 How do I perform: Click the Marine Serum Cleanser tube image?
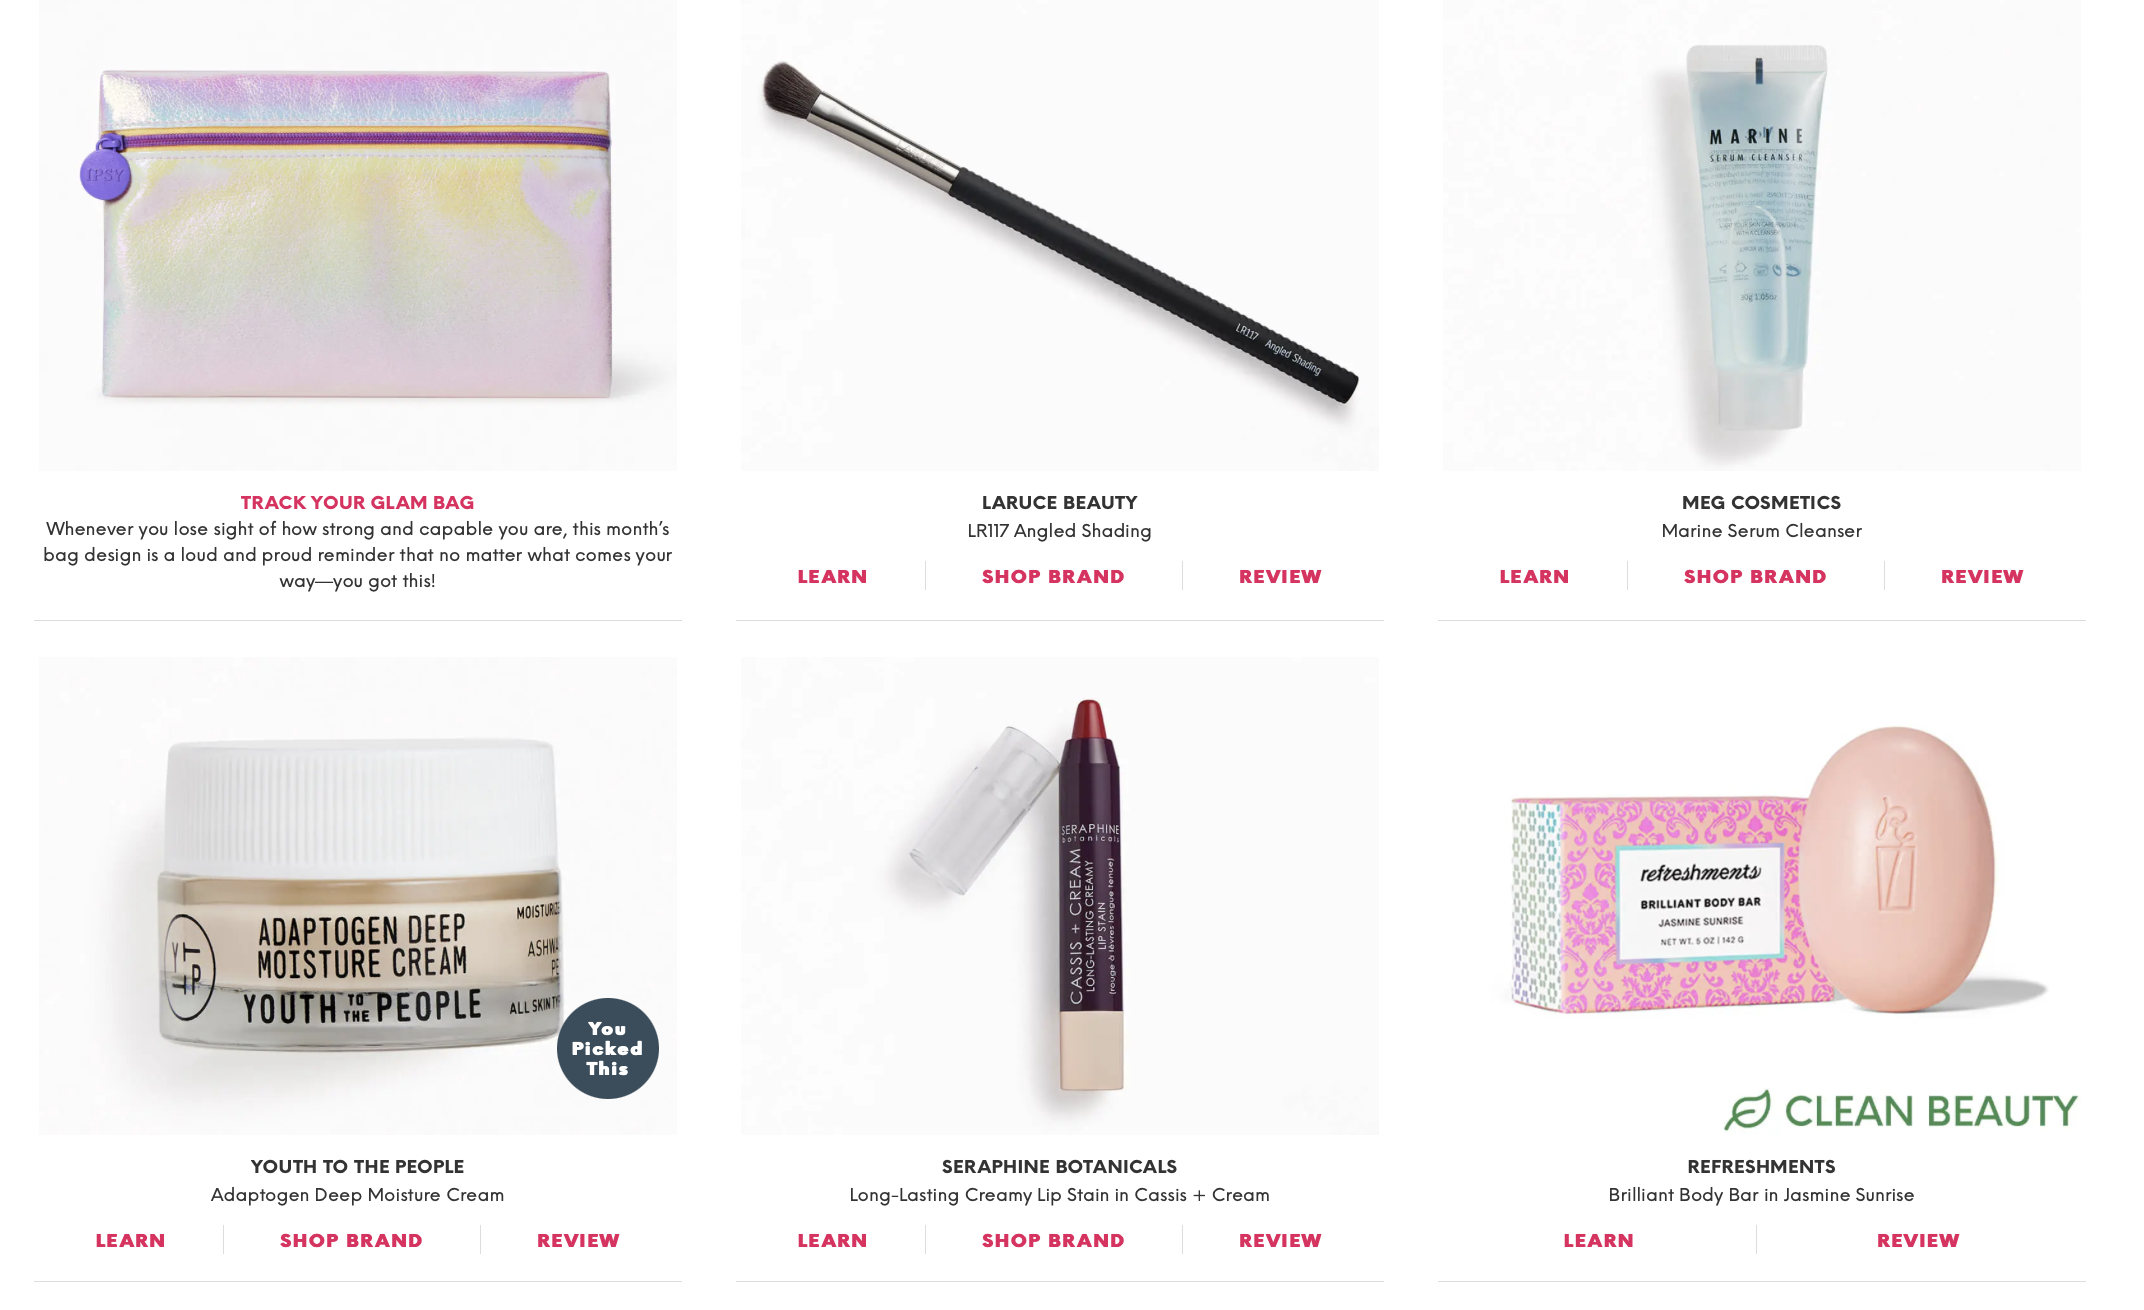[1762, 235]
